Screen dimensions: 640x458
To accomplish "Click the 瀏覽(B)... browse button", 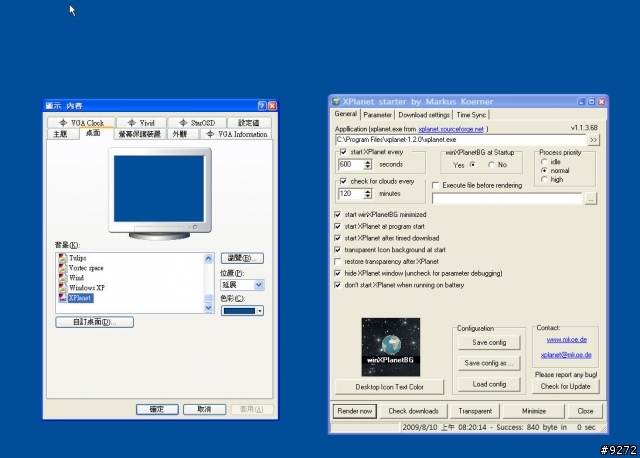I will point(242,258).
